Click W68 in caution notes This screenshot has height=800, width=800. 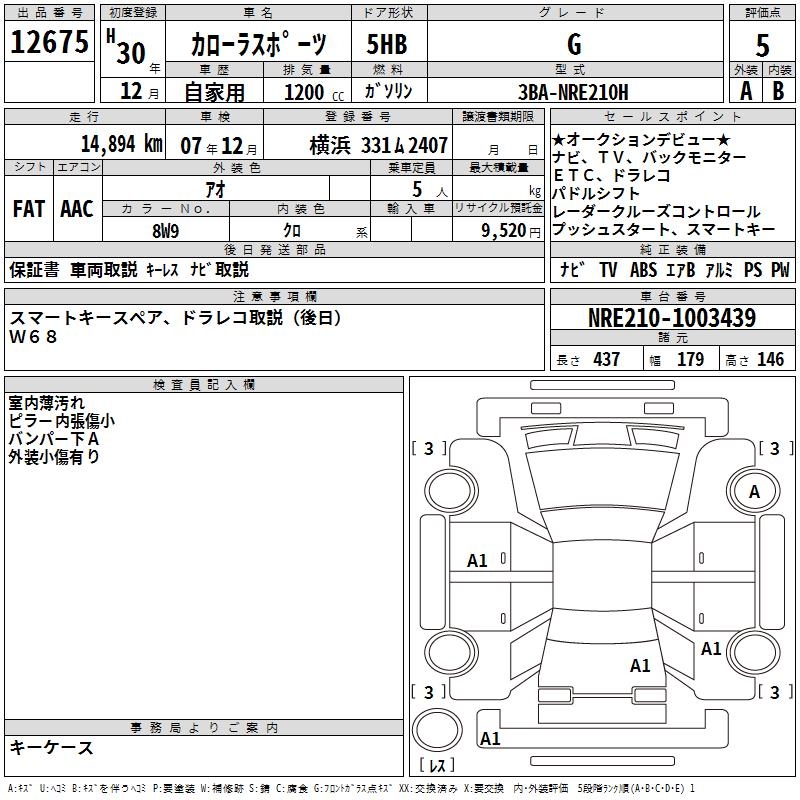point(33,337)
